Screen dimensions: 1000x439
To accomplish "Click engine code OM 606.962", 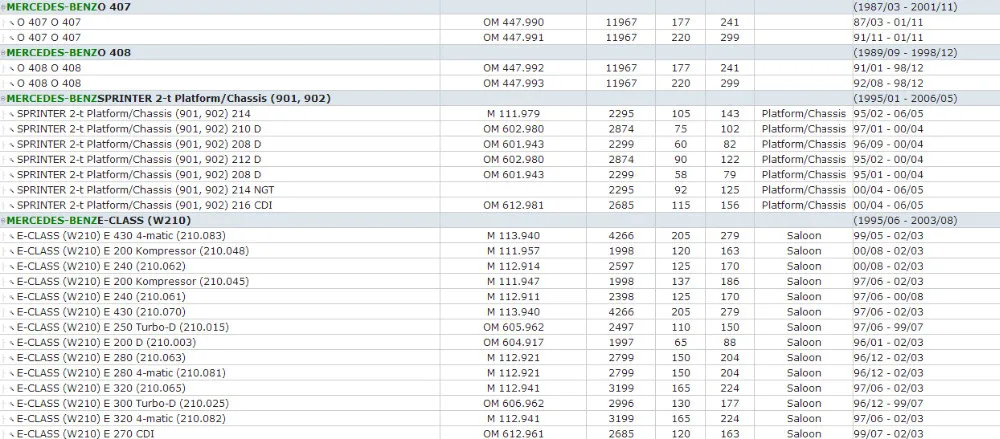I will (x=513, y=404).
